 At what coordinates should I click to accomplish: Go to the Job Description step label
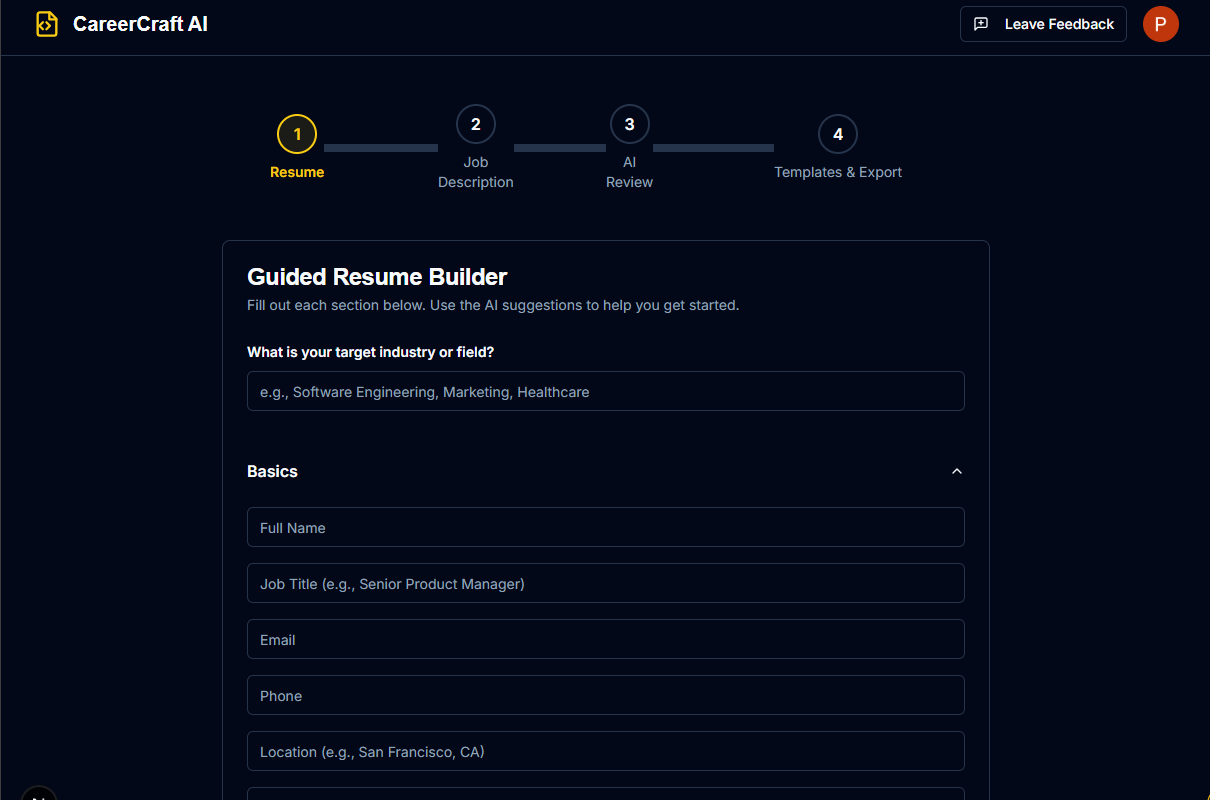coord(476,172)
